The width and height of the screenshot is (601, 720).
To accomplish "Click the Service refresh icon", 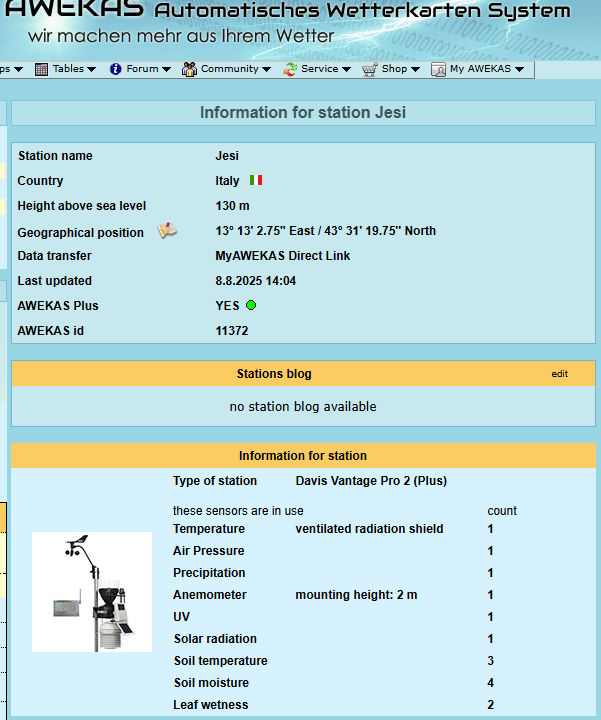I will coord(290,69).
